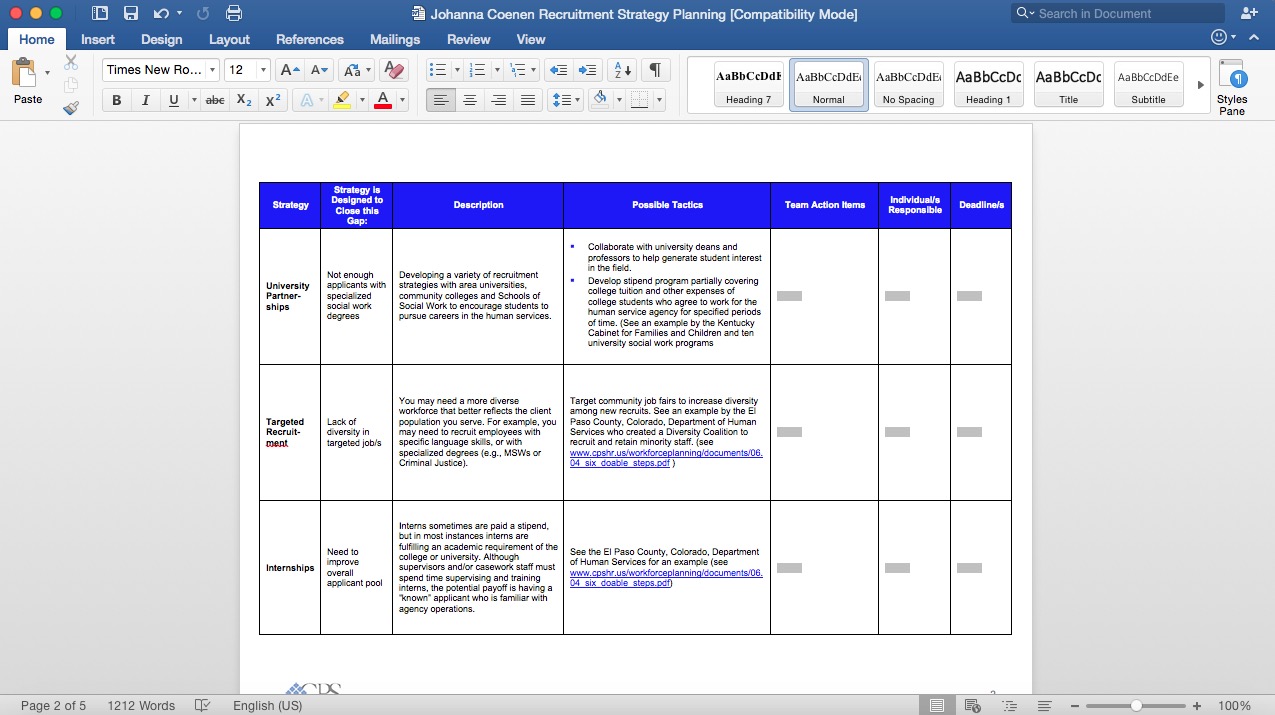Apply subscript formatting
This screenshot has height=715, width=1275.
coord(244,100)
